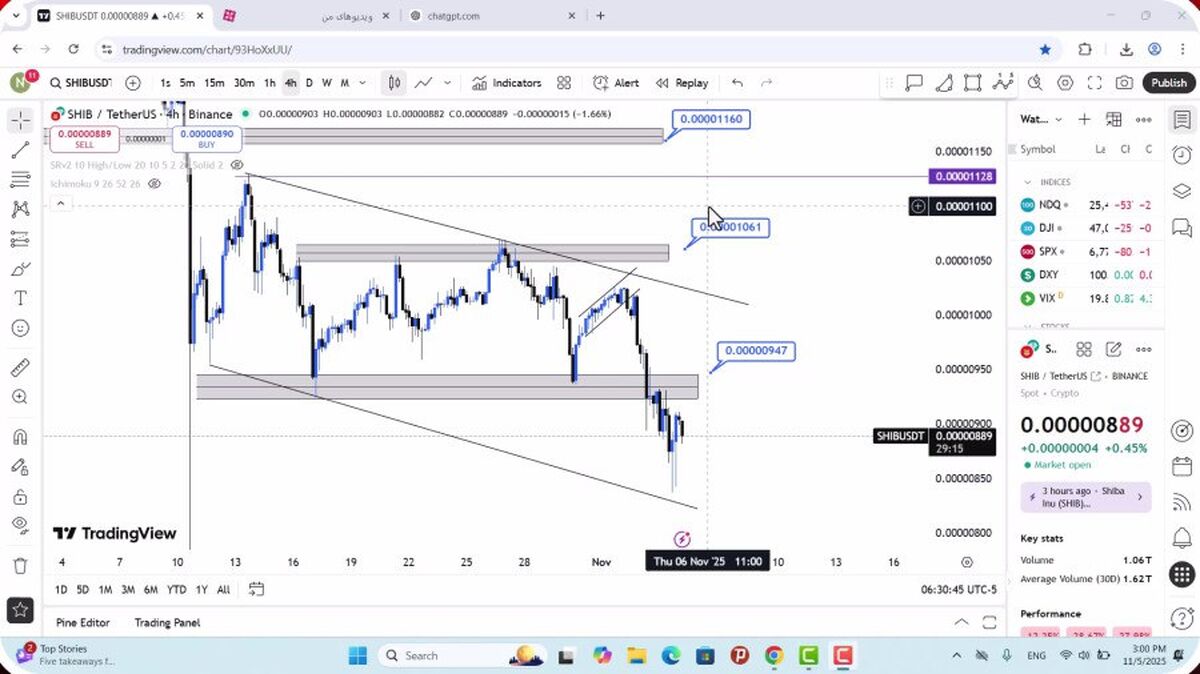The width and height of the screenshot is (1200, 674).
Task: Select the rectangle shape in floating toolbar
Action: pyautogui.click(x=972, y=83)
